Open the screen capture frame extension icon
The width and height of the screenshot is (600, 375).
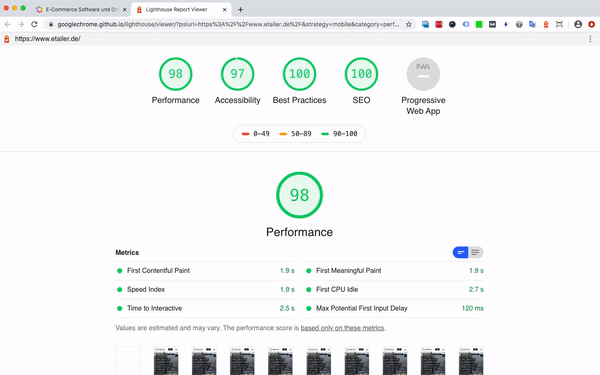click(x=559, y=24)
